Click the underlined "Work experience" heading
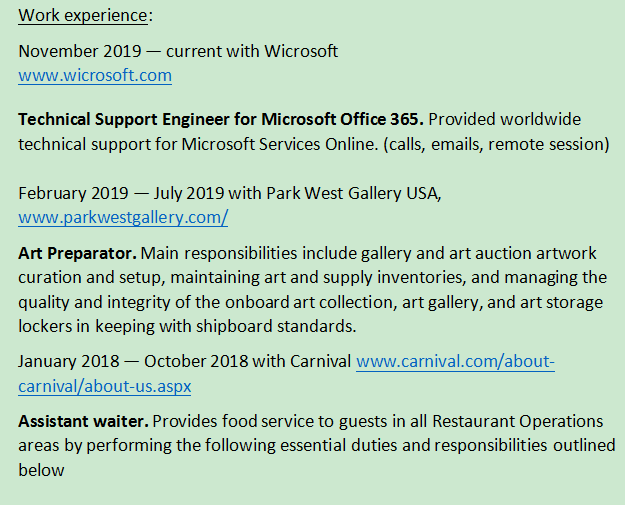The height and width of the screenshot is (505, 625). 83,15
